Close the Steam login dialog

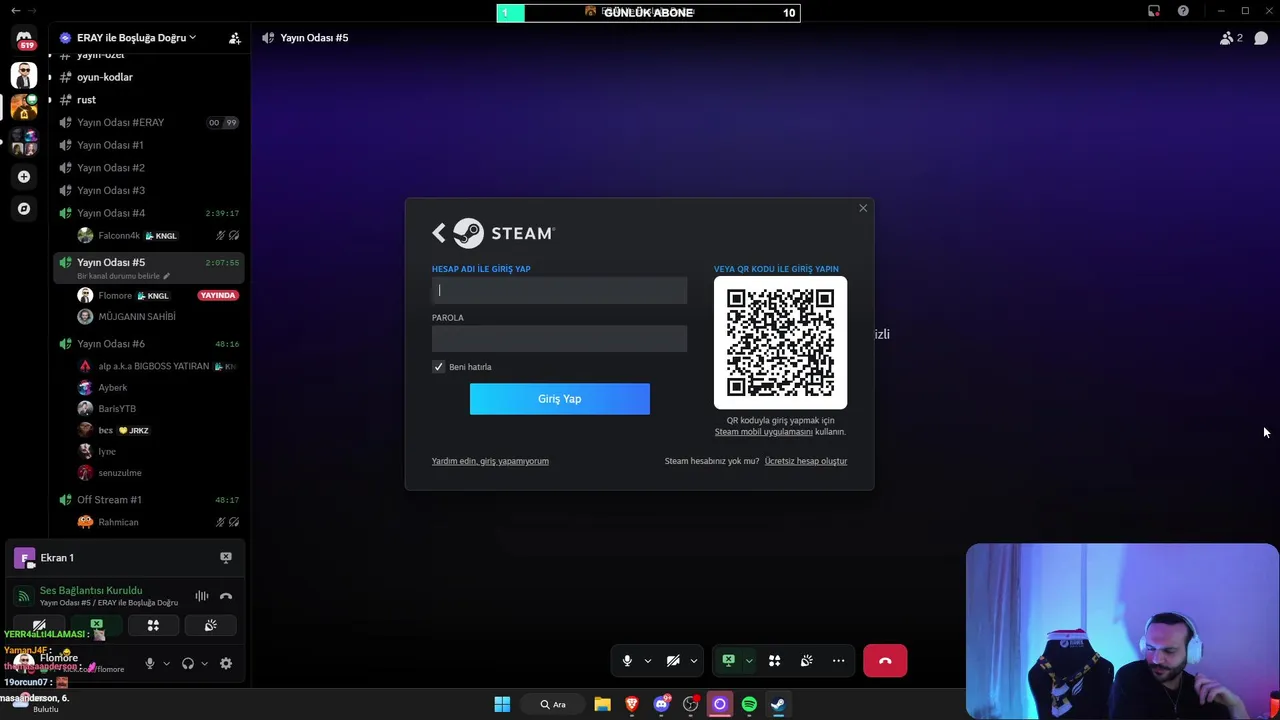coord(863,208)
